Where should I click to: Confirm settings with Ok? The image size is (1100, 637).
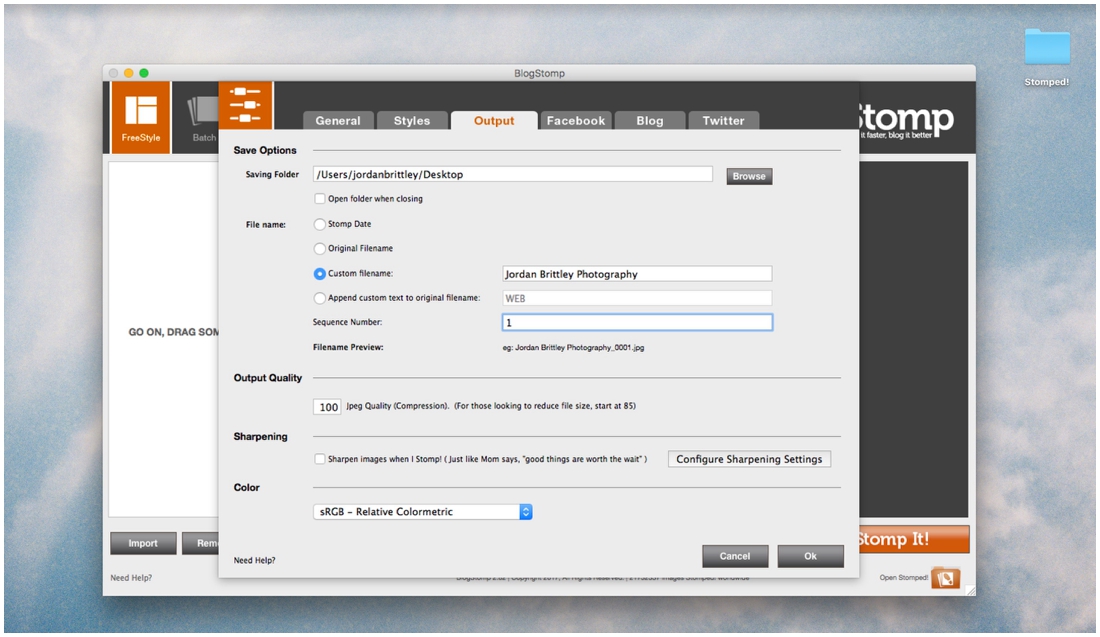(810, 556)
